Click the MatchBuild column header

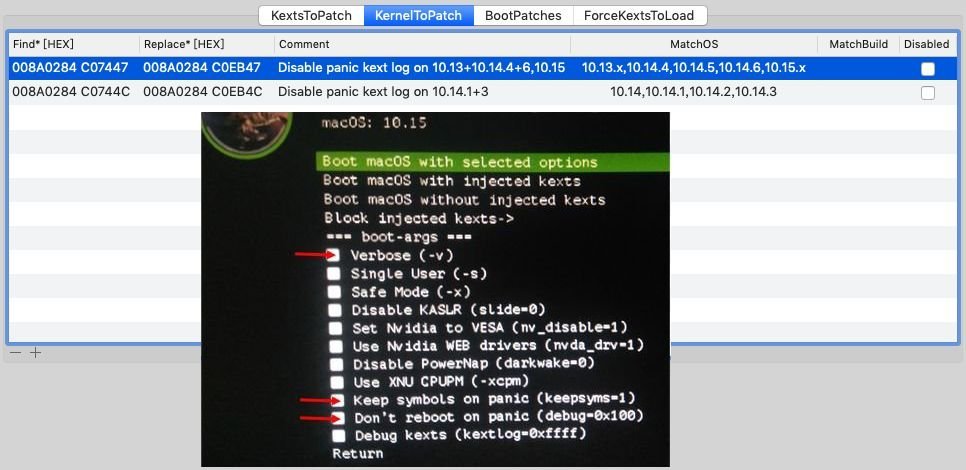click(x=858, y=44)
